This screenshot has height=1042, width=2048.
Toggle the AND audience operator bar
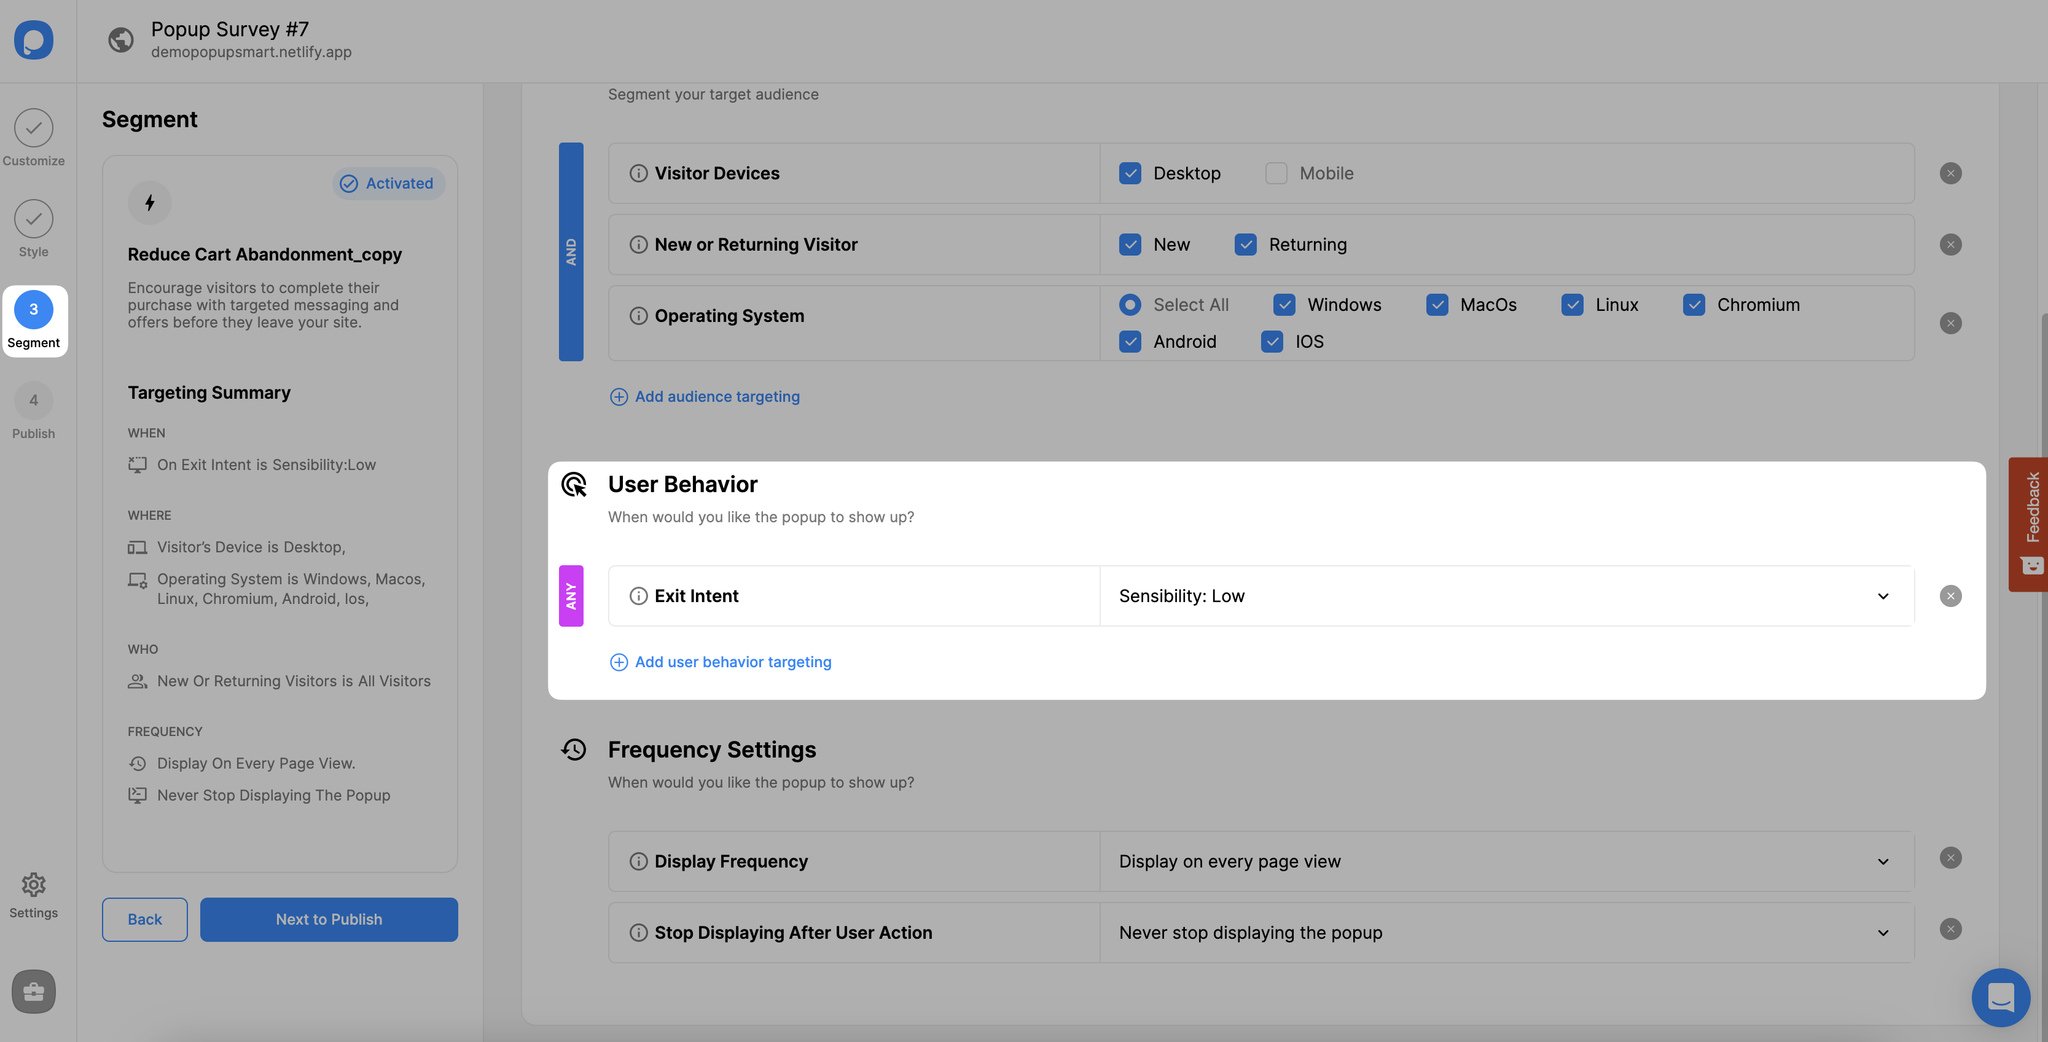571,251
